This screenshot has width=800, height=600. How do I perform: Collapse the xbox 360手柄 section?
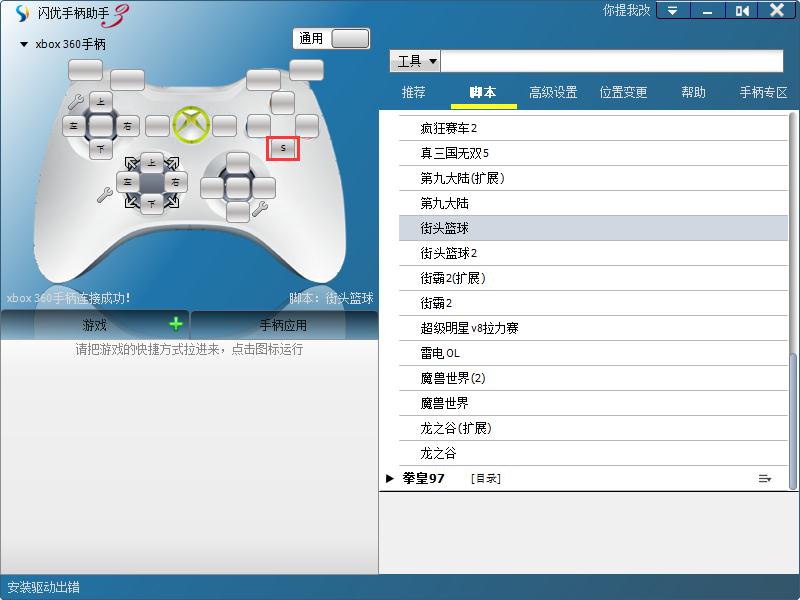pos(22,44)
